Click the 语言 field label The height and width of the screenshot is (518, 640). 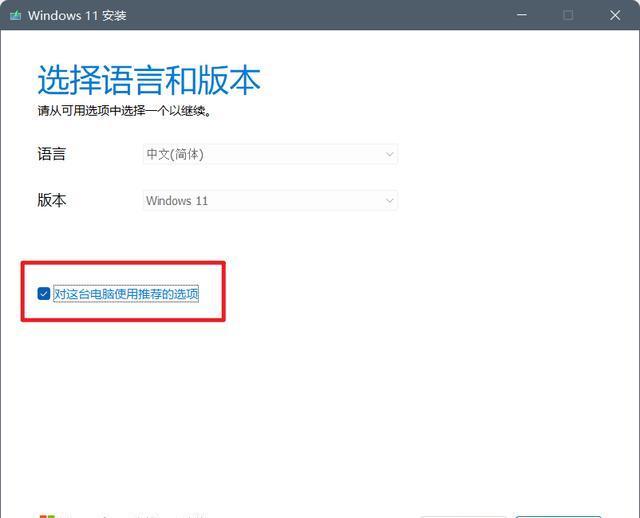51,154
